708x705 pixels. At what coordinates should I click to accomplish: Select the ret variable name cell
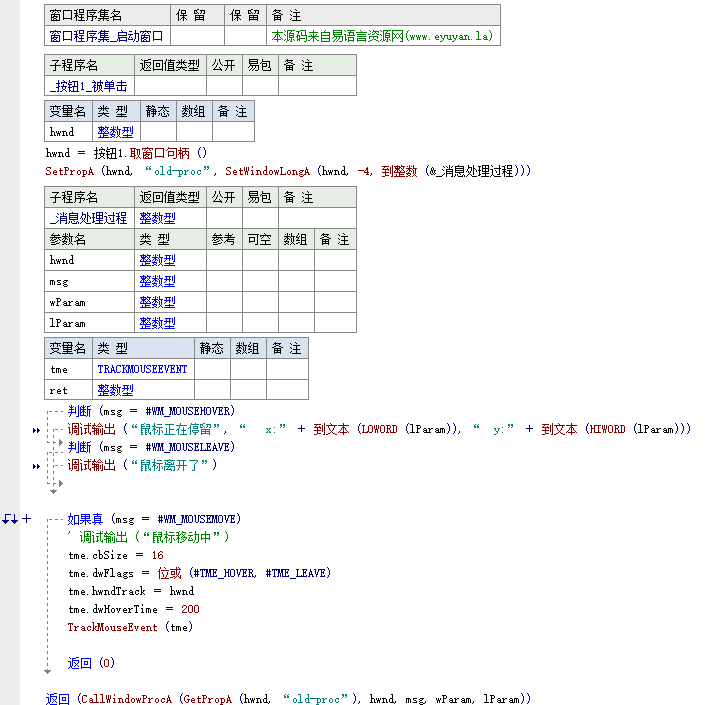(x=68, y=390)
